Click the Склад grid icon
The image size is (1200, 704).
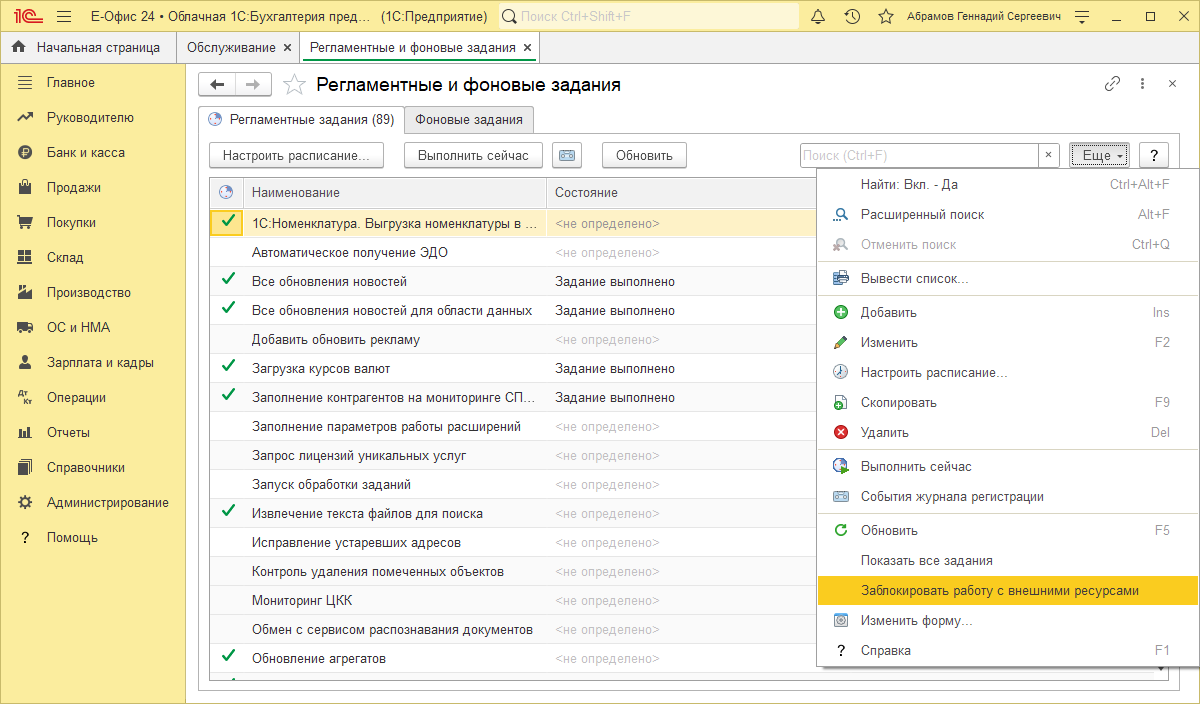click(x=26, y=258)
